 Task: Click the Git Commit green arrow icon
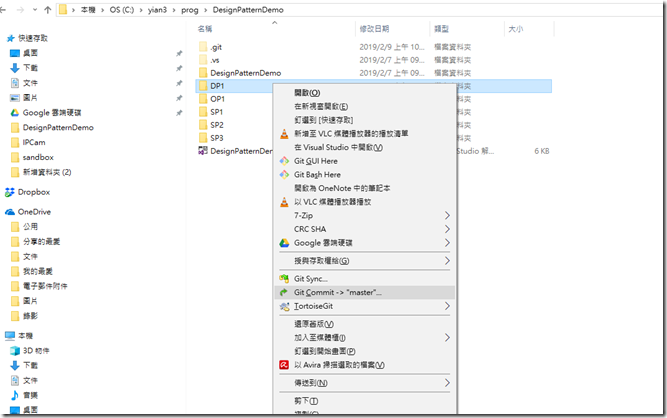pos(284,293)
